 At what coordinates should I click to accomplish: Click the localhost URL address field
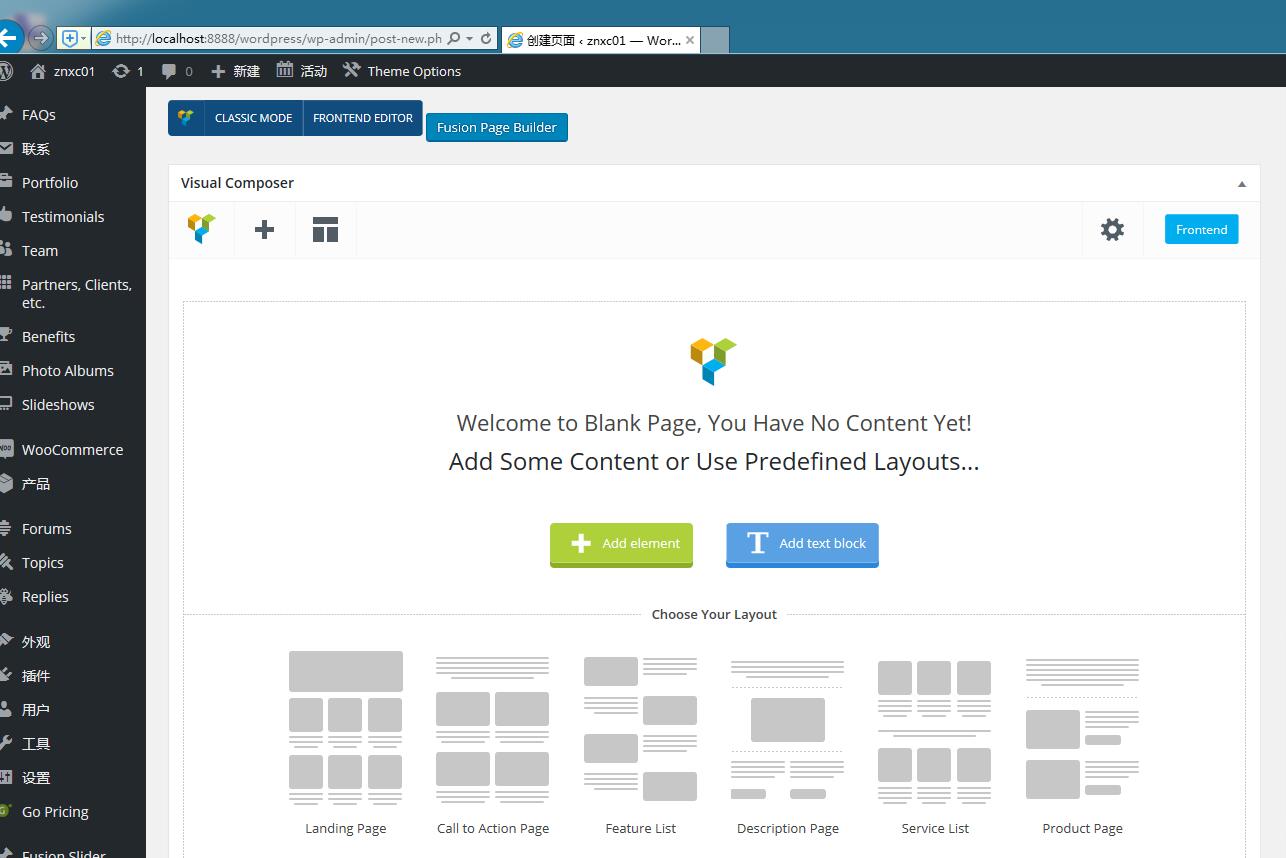[x=277, y=39]
